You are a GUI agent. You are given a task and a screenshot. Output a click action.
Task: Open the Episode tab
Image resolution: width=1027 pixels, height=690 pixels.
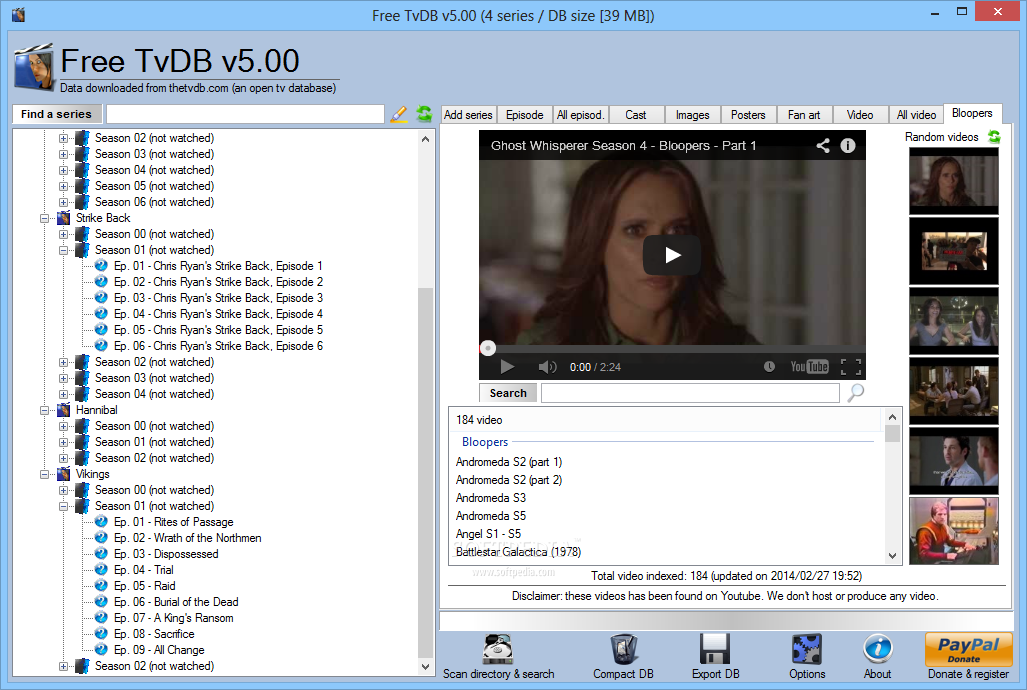tap(525, 115)
